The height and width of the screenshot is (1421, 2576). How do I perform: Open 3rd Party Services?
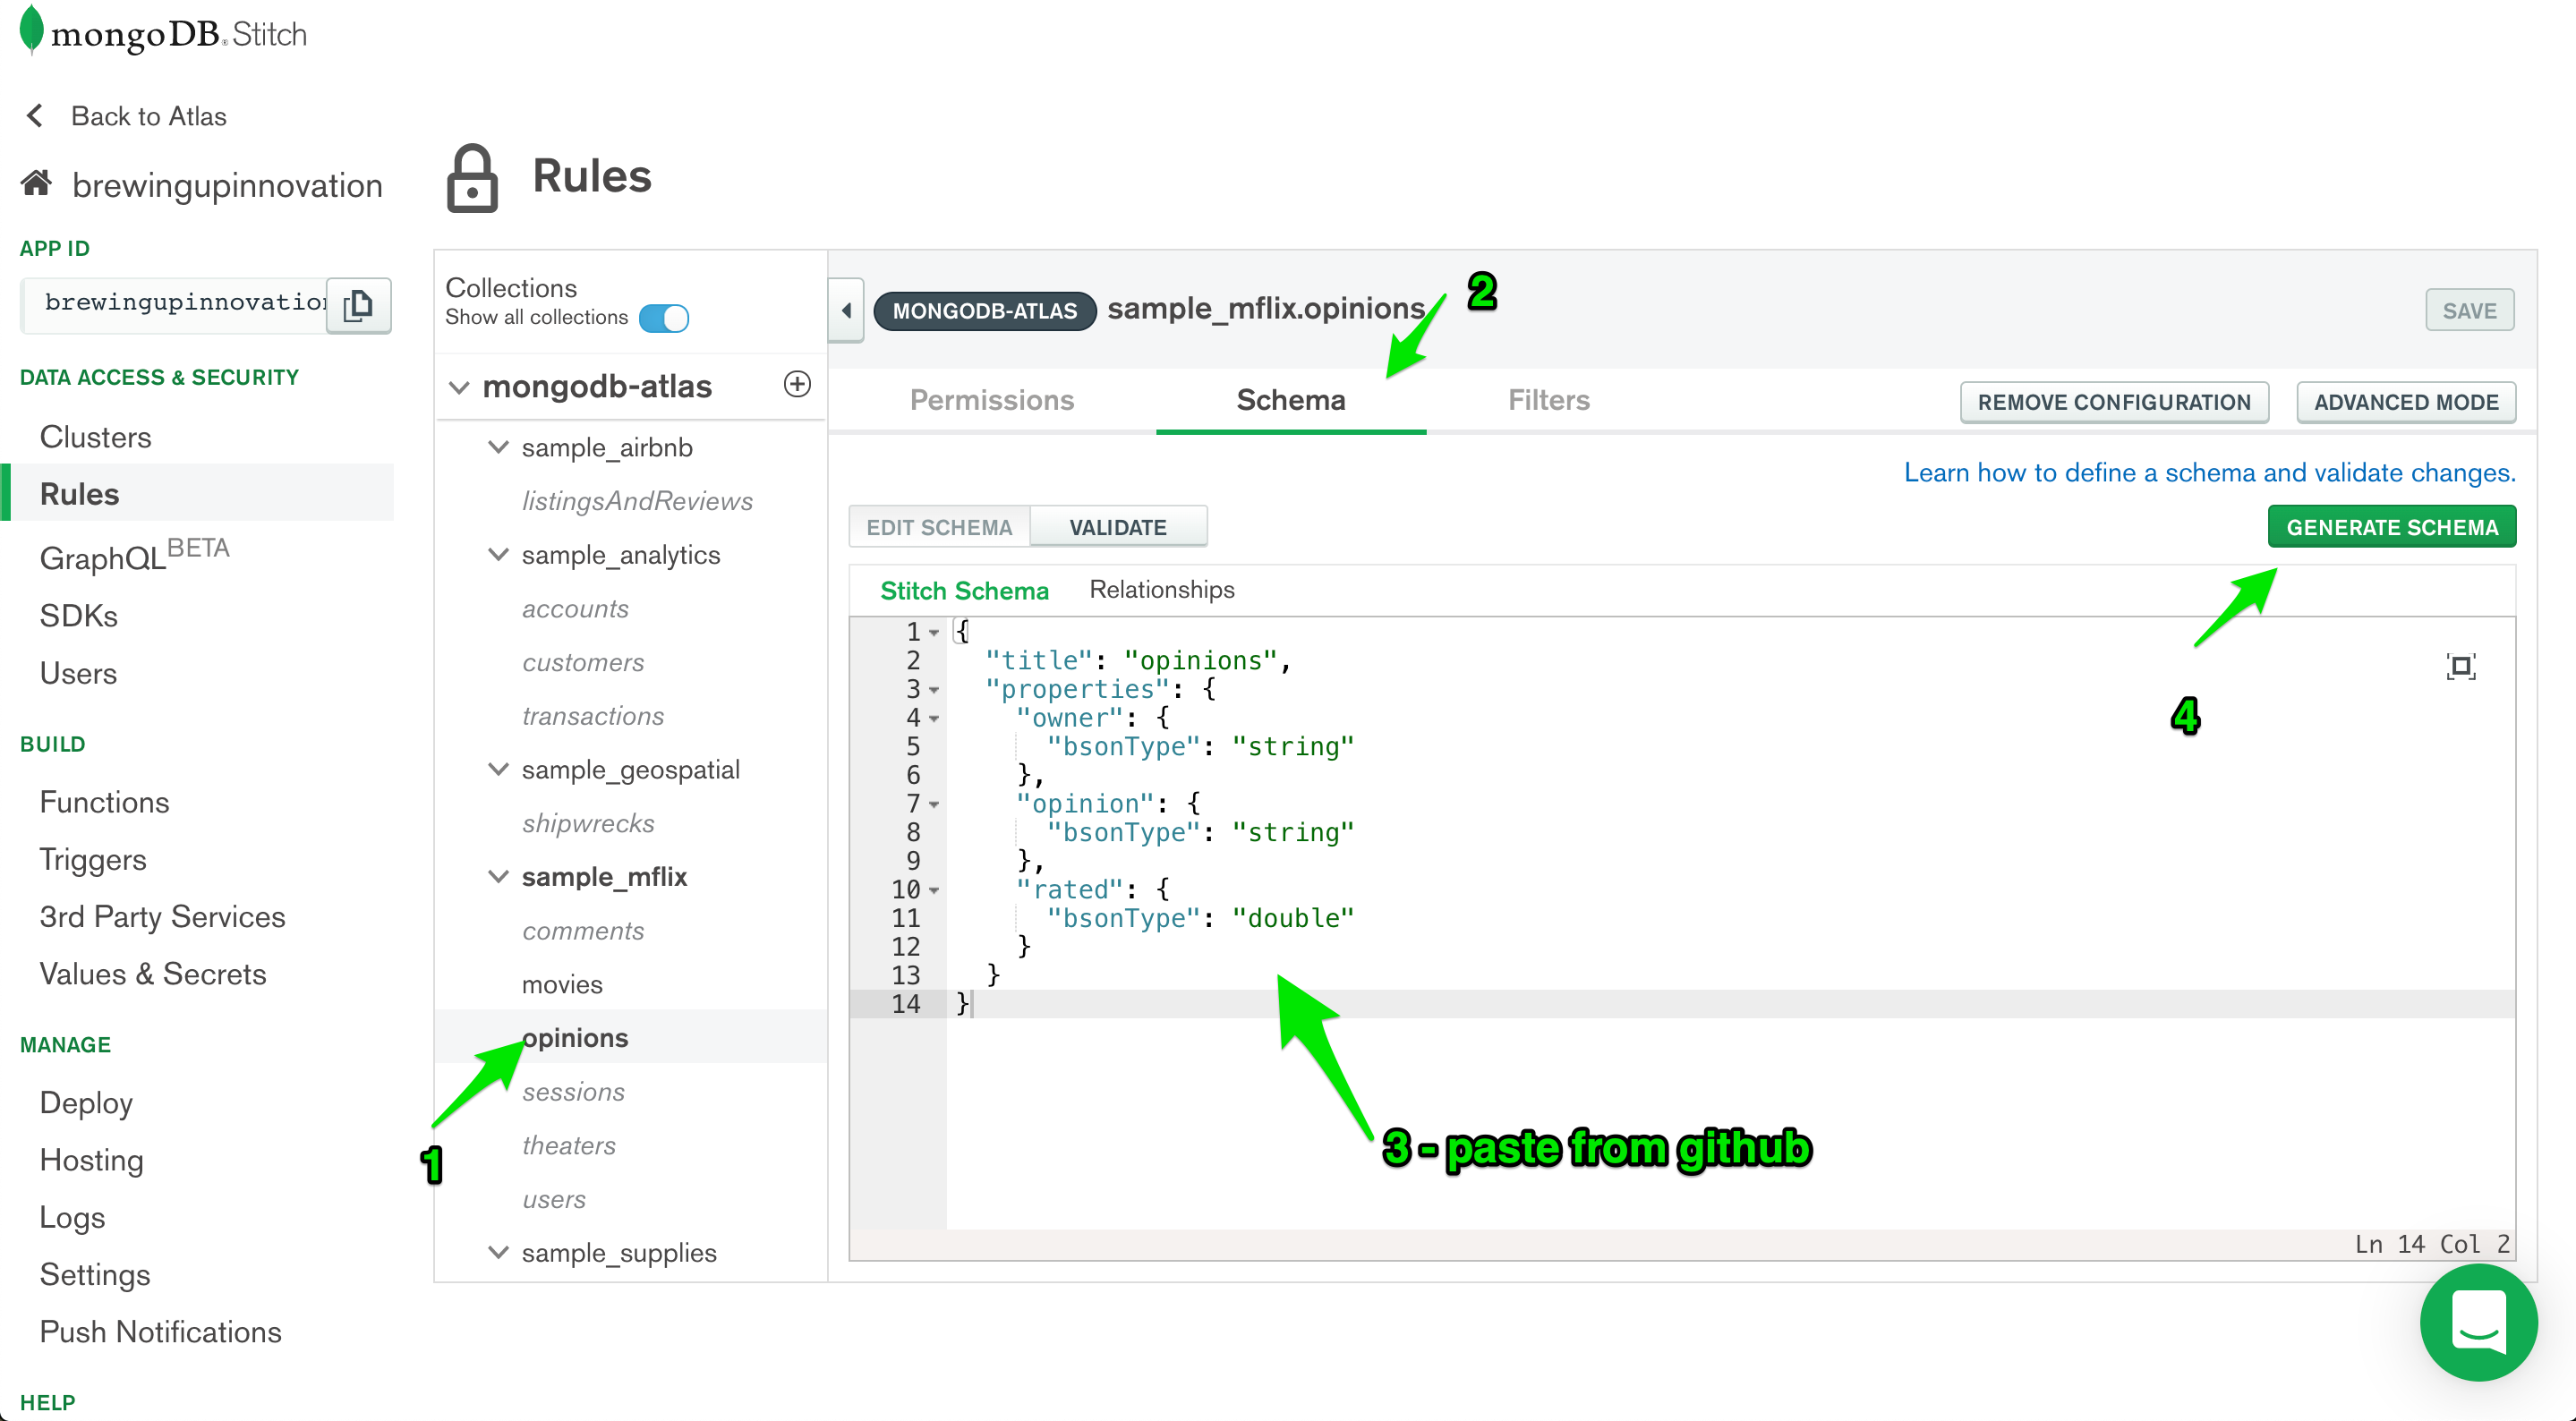pyautogui.click(x=162, y=917)
